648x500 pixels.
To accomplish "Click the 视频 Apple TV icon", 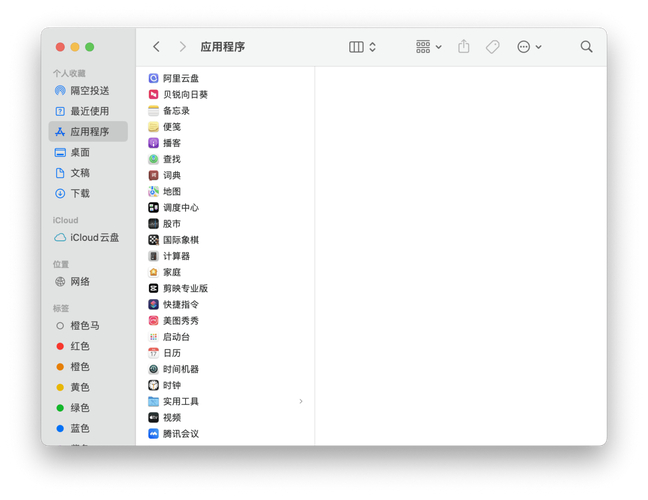I will (153, 417).
